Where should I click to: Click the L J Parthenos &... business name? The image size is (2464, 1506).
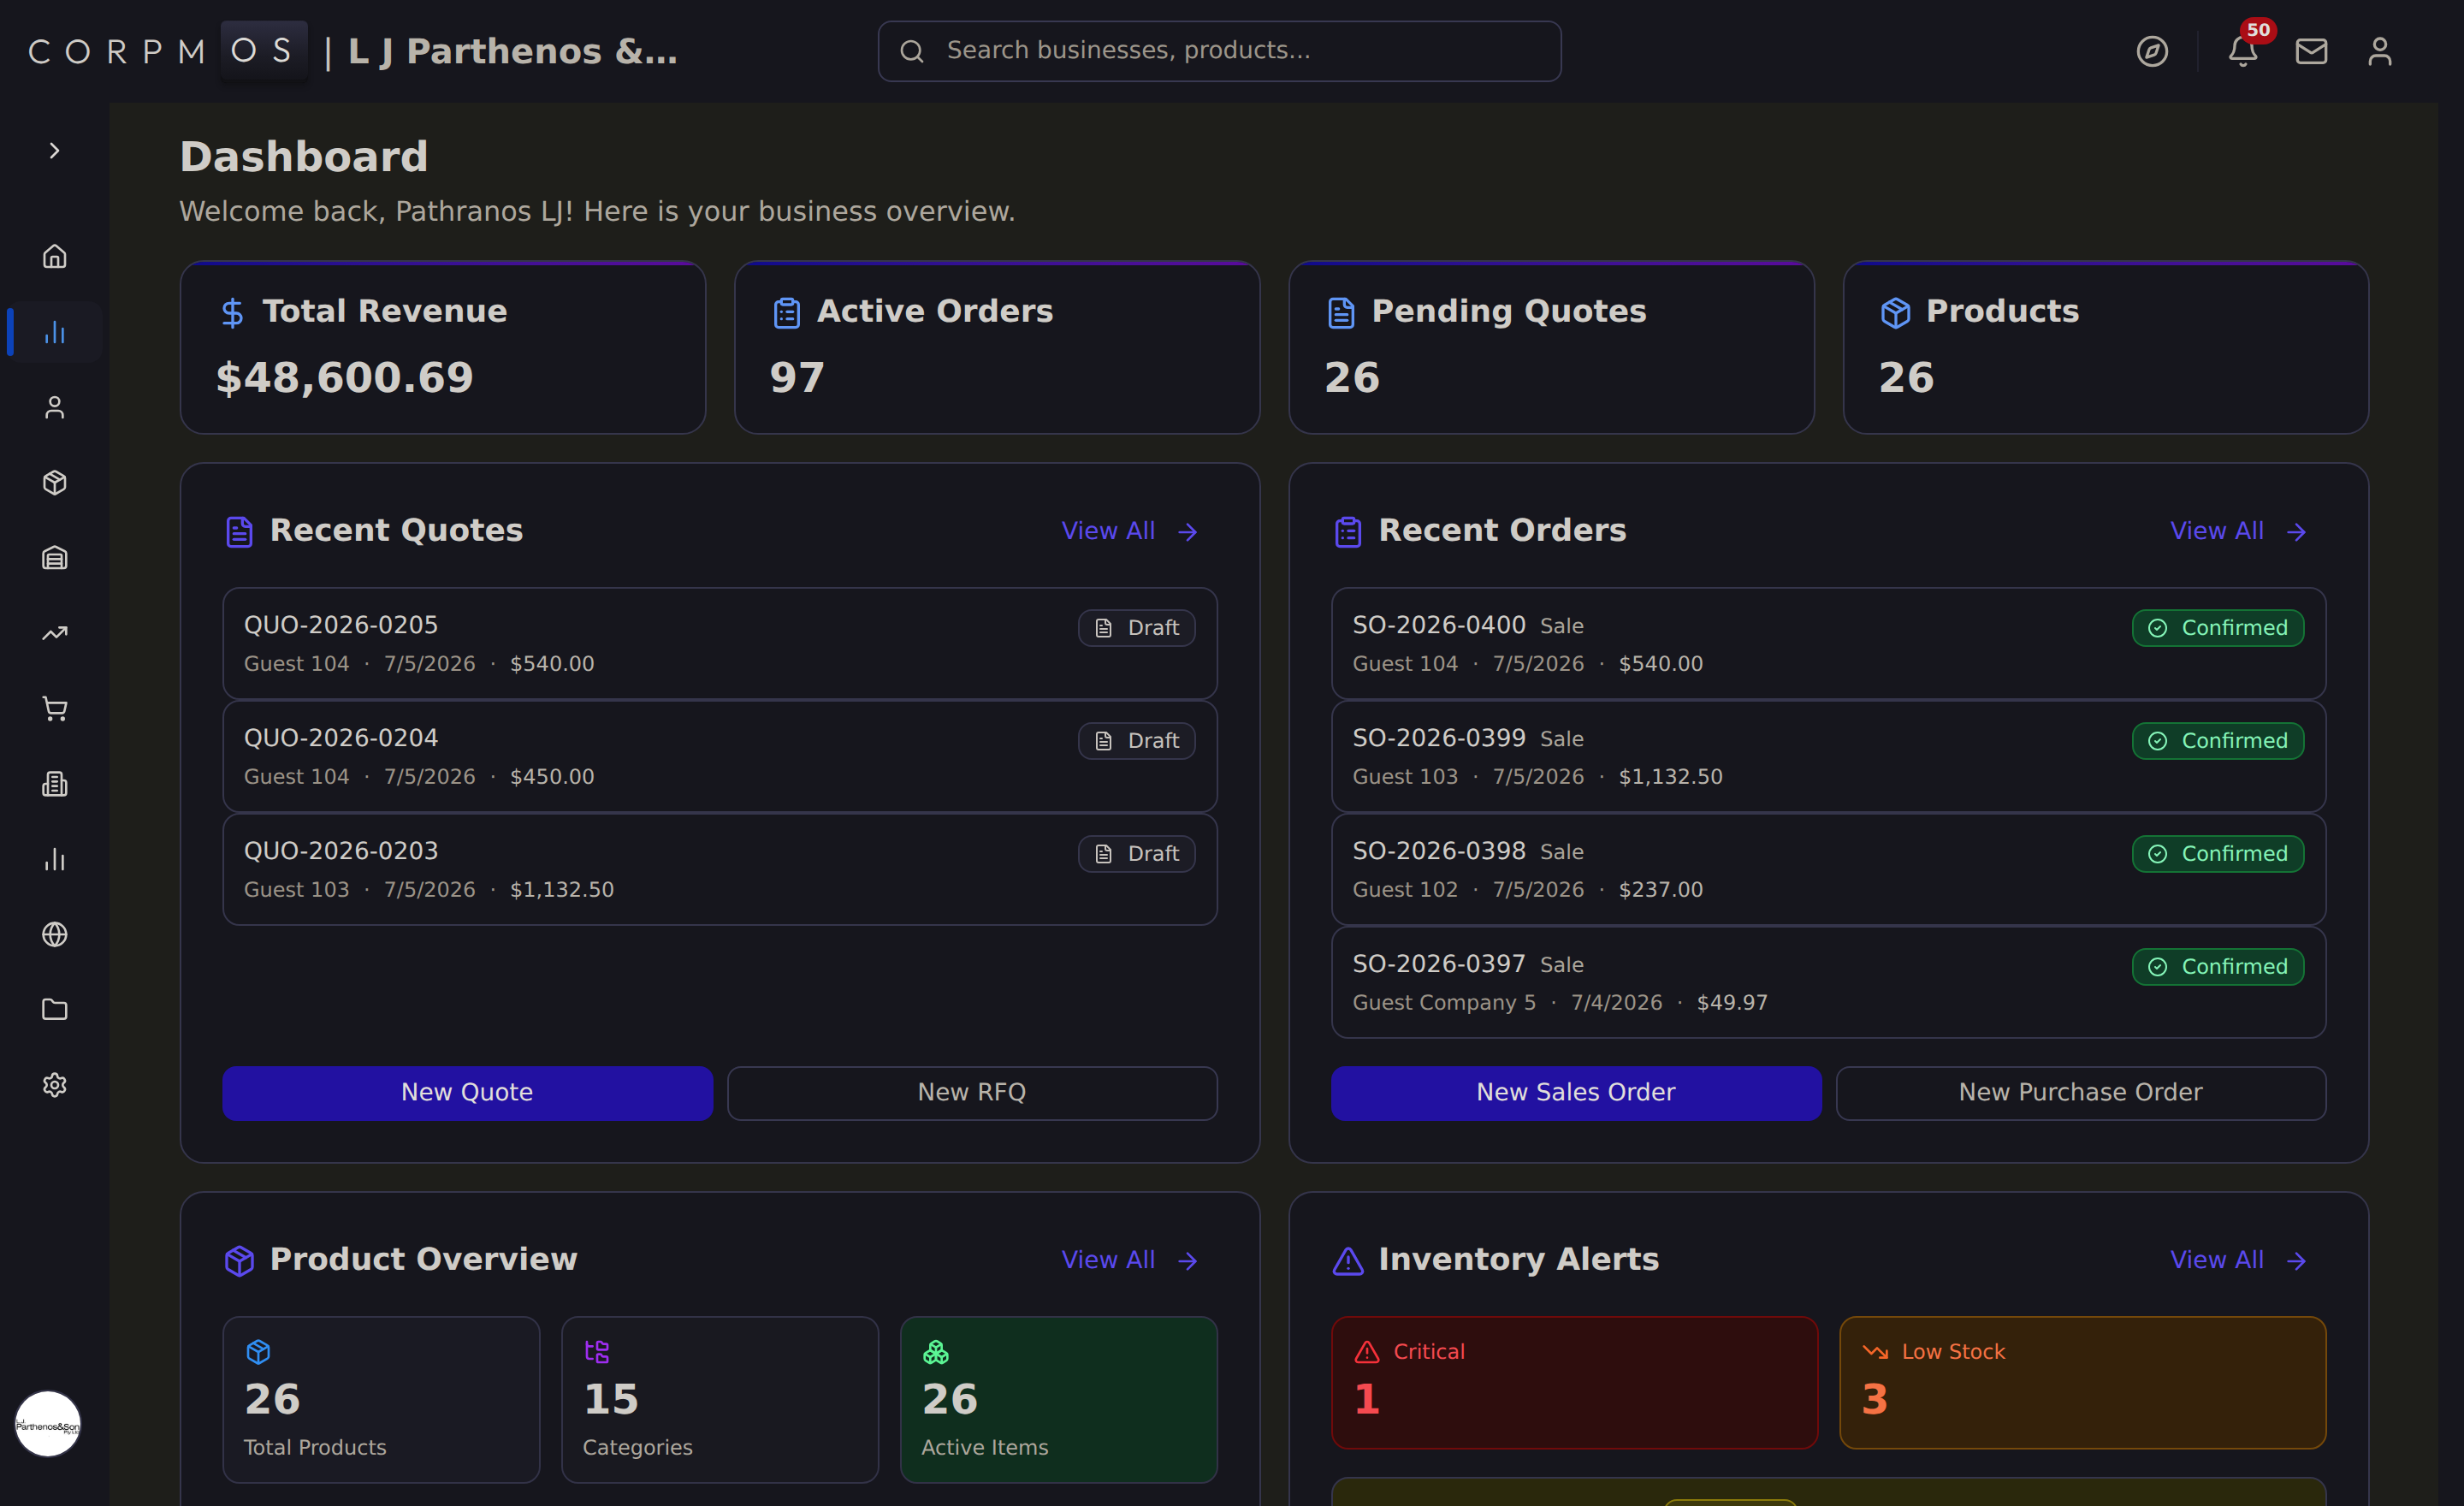coord(512,51)
